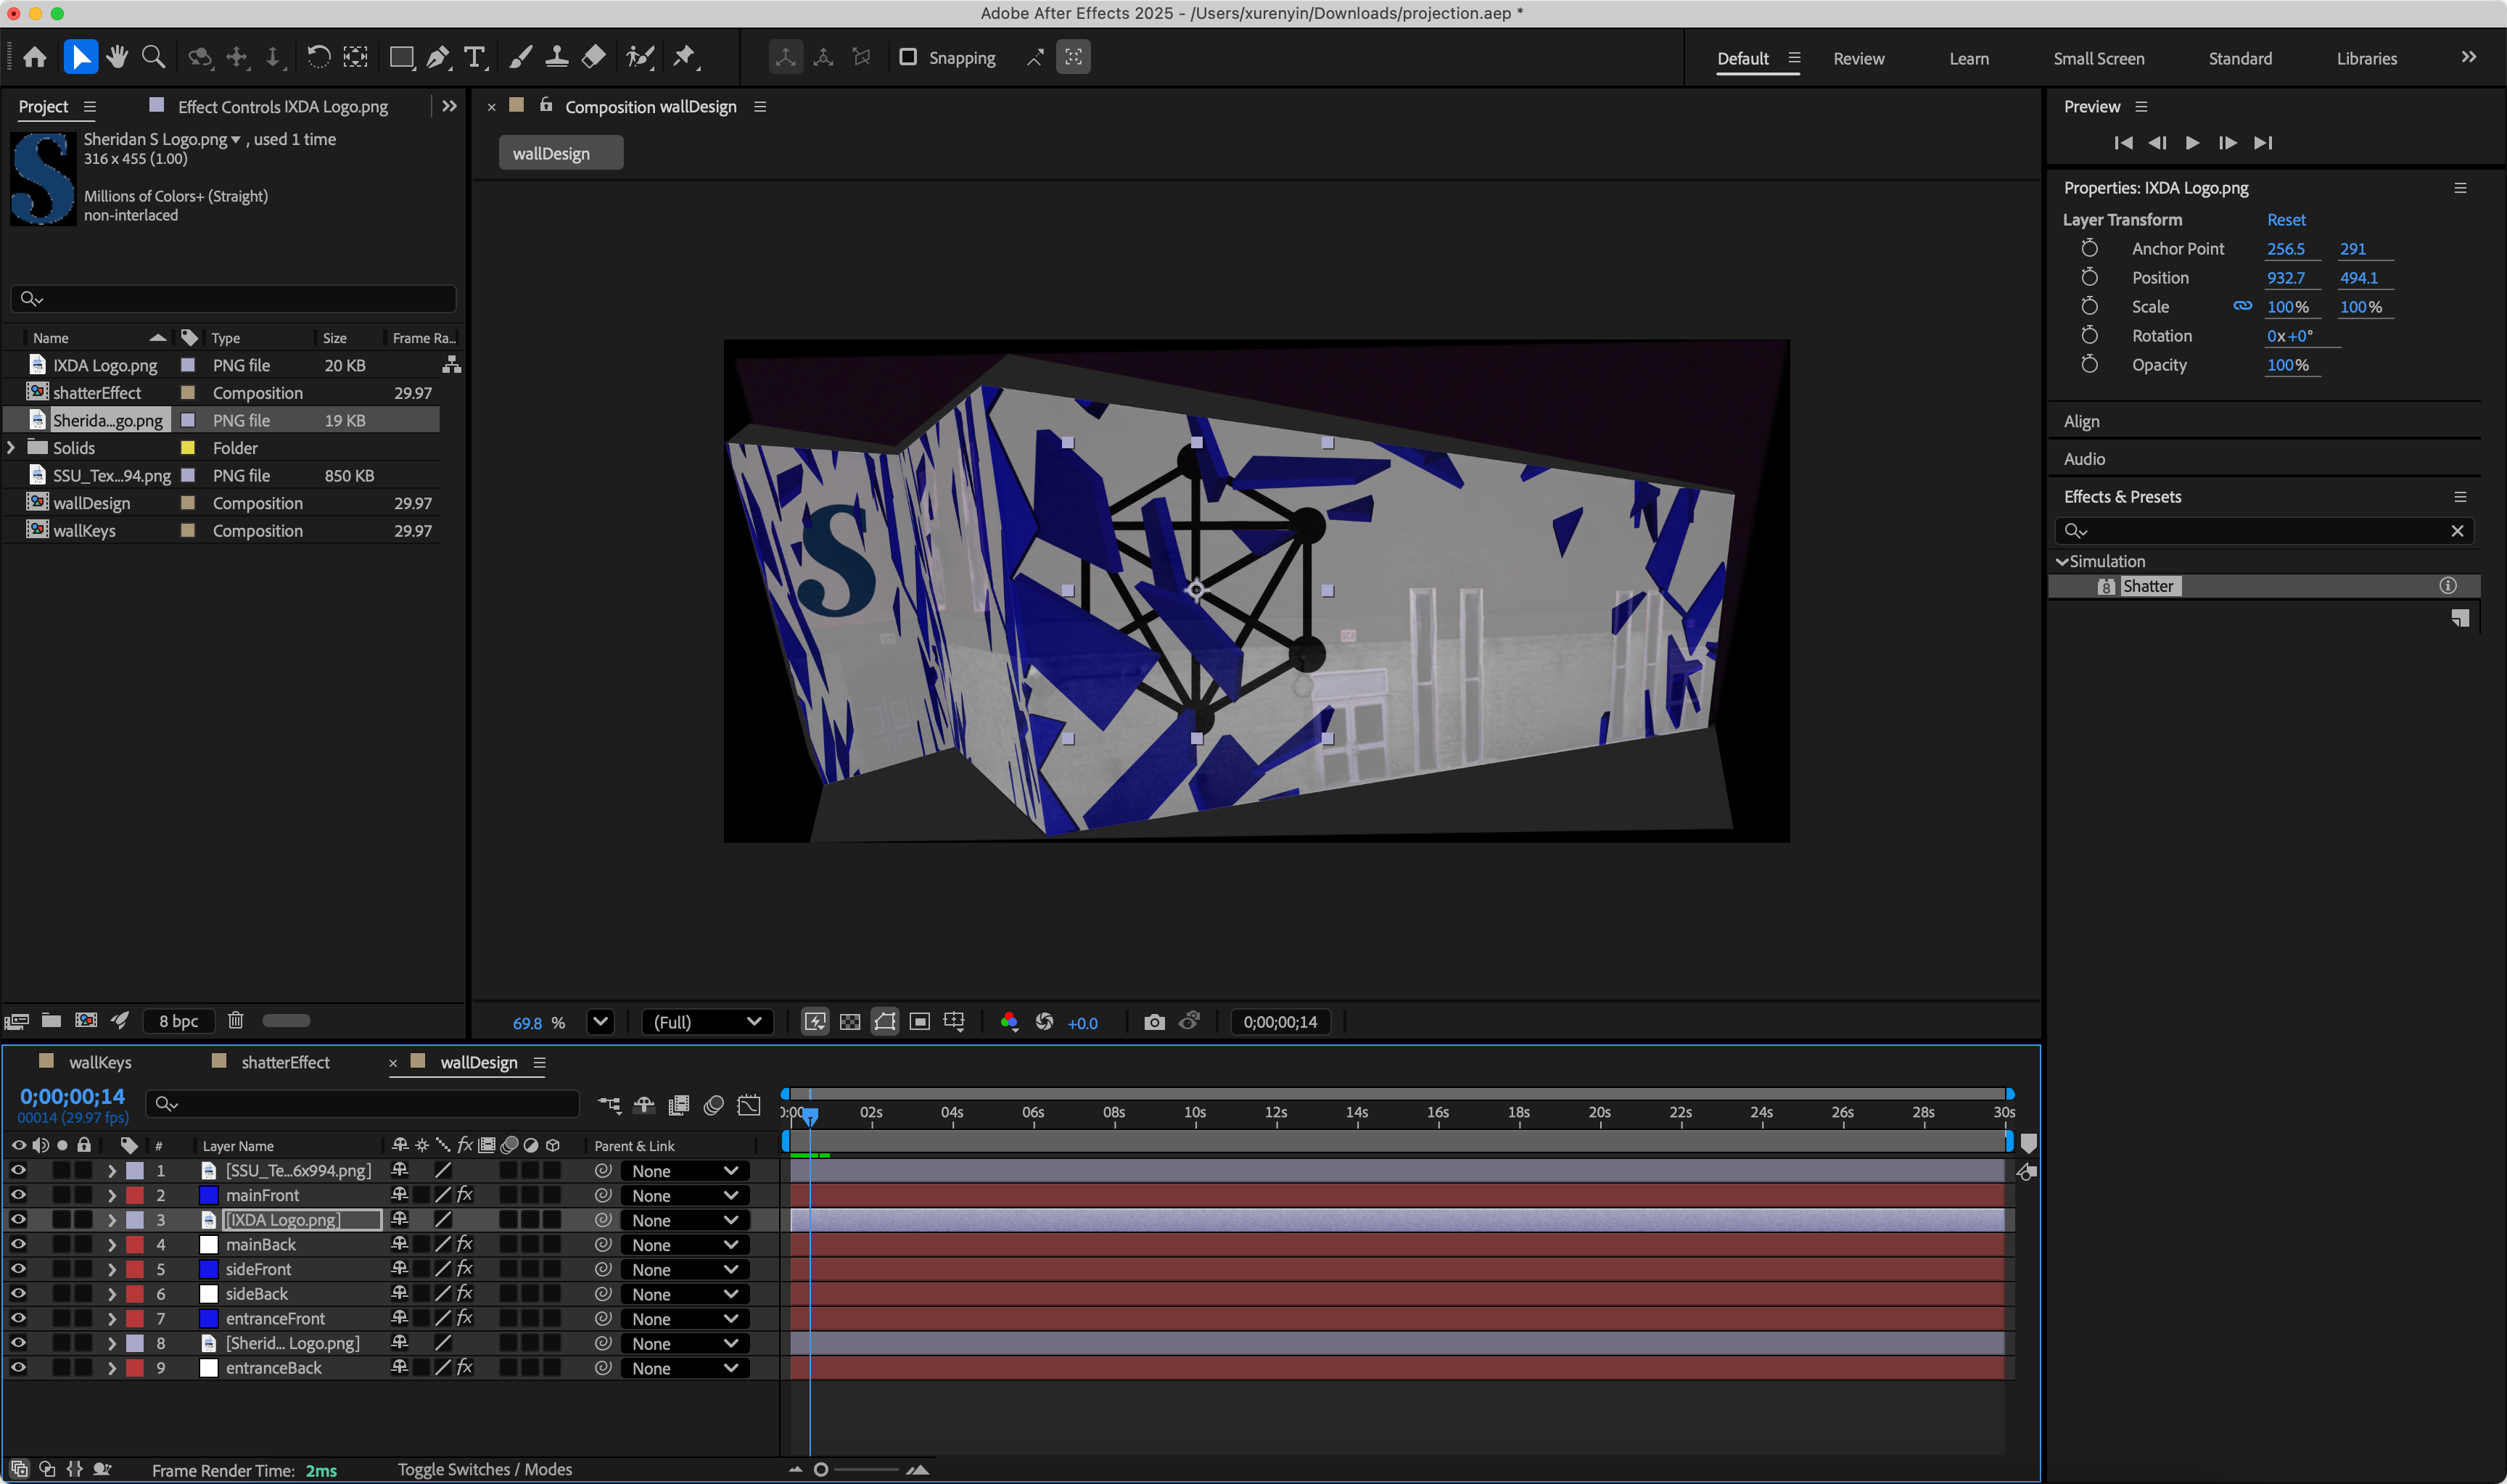Expand properties of the sideBack layer

click(x=112, y=1293)
